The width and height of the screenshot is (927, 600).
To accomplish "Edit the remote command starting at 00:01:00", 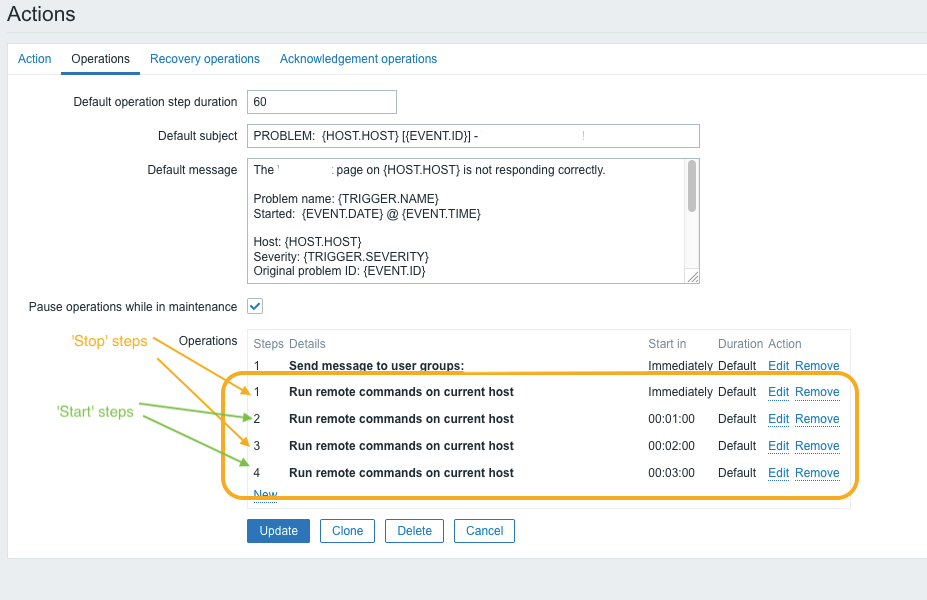I will click(x=778, y=419).
